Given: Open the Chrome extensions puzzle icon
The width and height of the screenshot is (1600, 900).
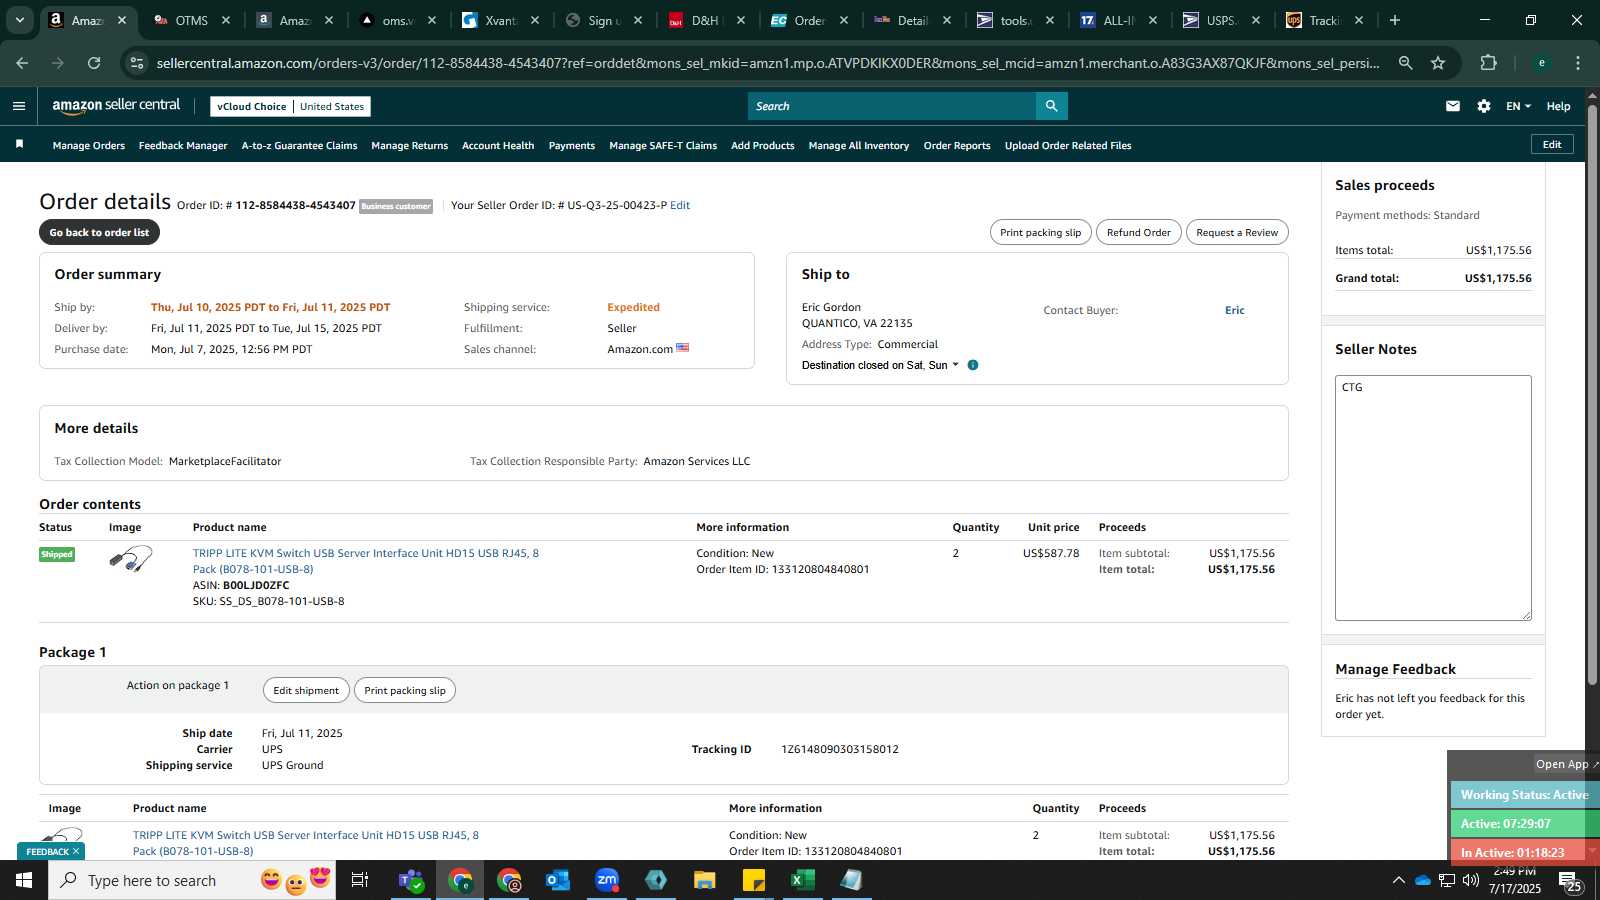Looking at the screenshot, I should click(1488, 63).
